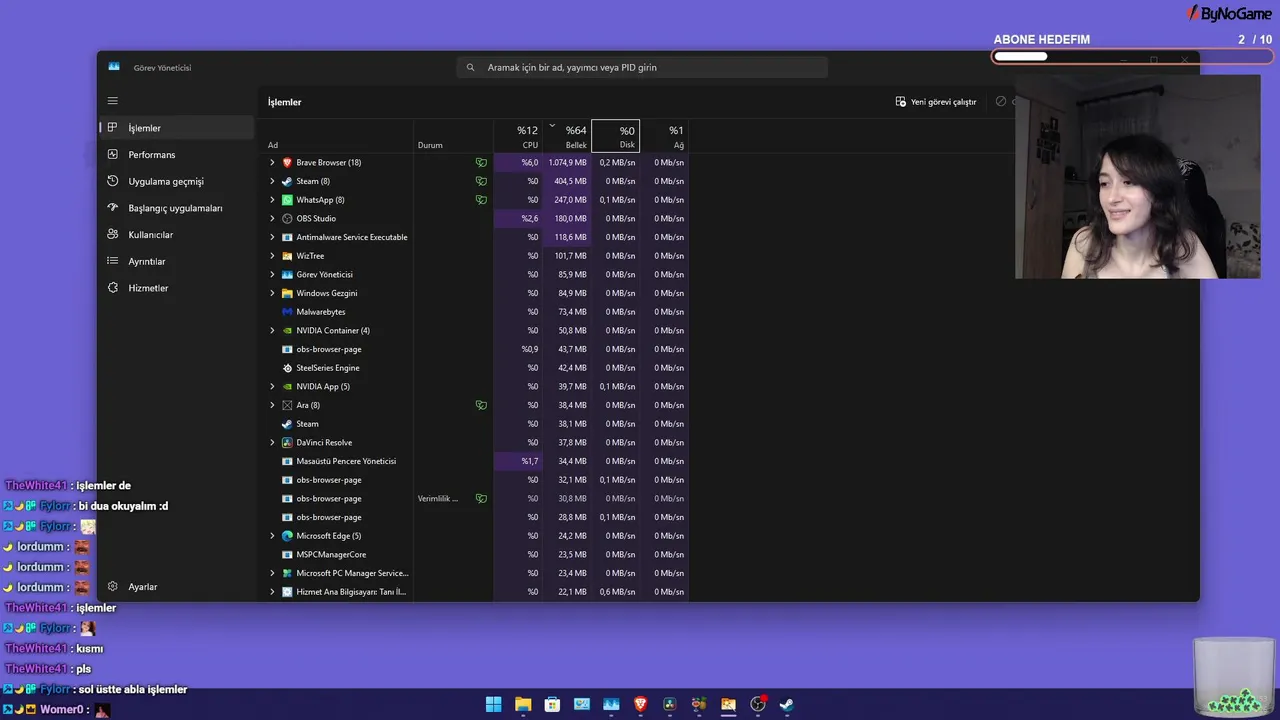Click the Görevi sonlandır (end task) icon
Image resolution: width=1280 pixels, height=720 pixels.
tap(1001, 102)
